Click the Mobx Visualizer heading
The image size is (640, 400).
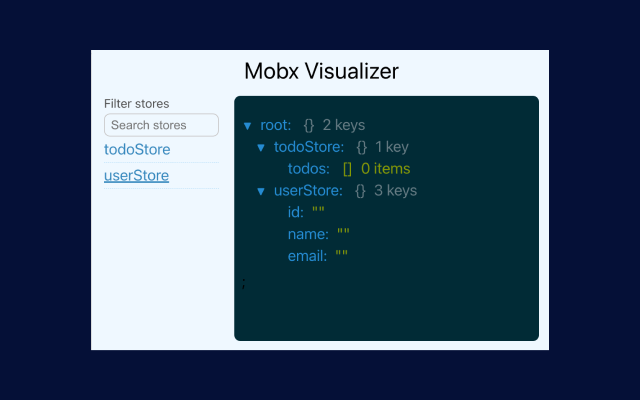tap(321, 71)
